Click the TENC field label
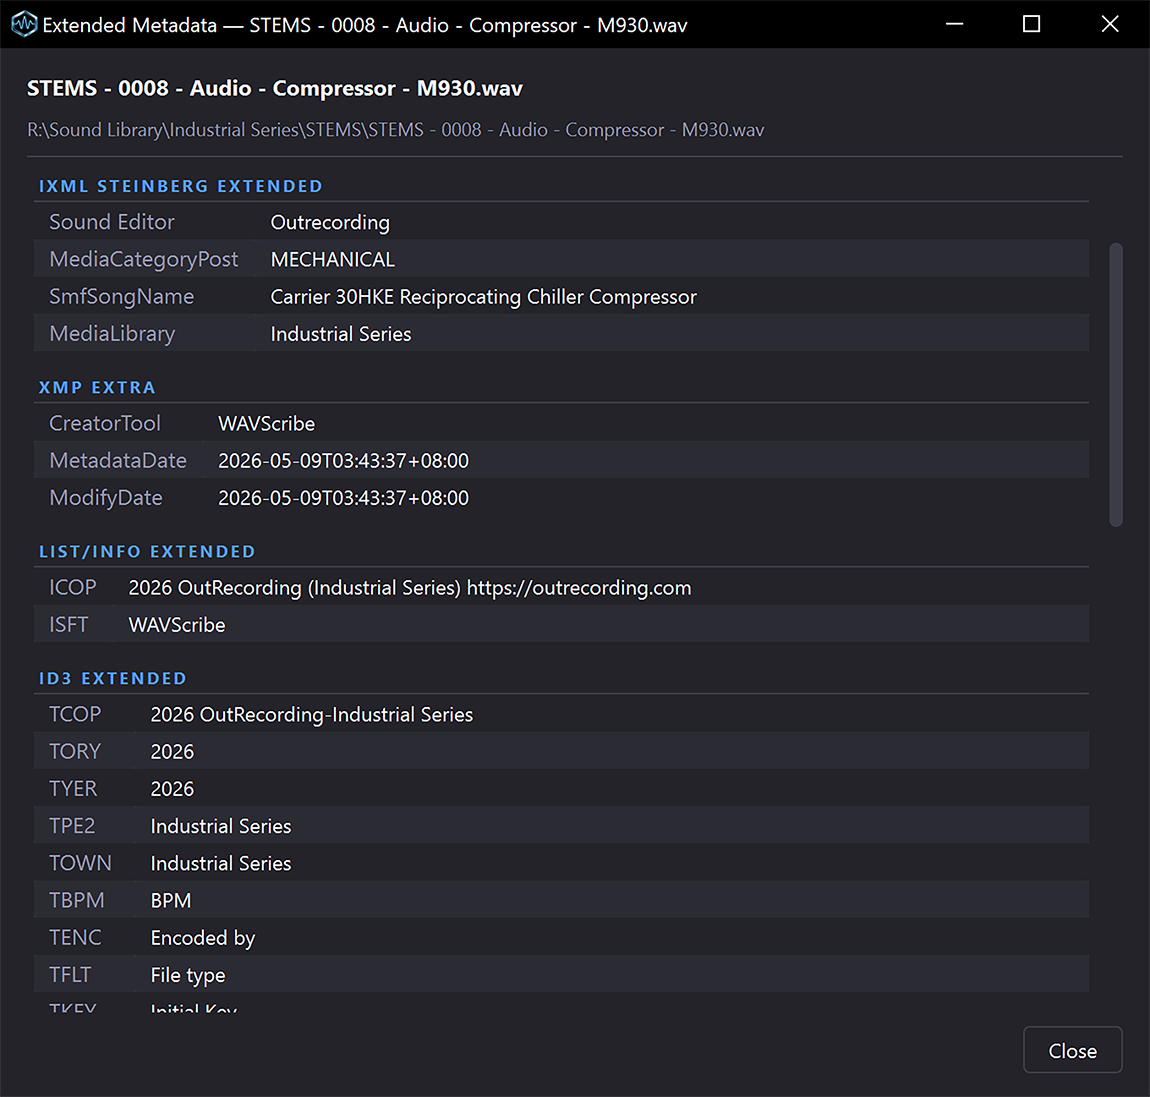Image resolution: width=1150 pixels, height=1097 pixels. pos(76,938)
